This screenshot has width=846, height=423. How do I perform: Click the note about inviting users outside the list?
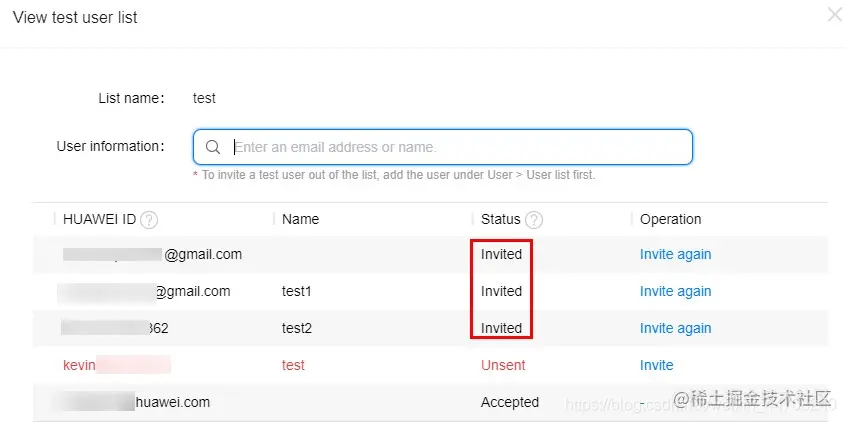pos(394,175)
